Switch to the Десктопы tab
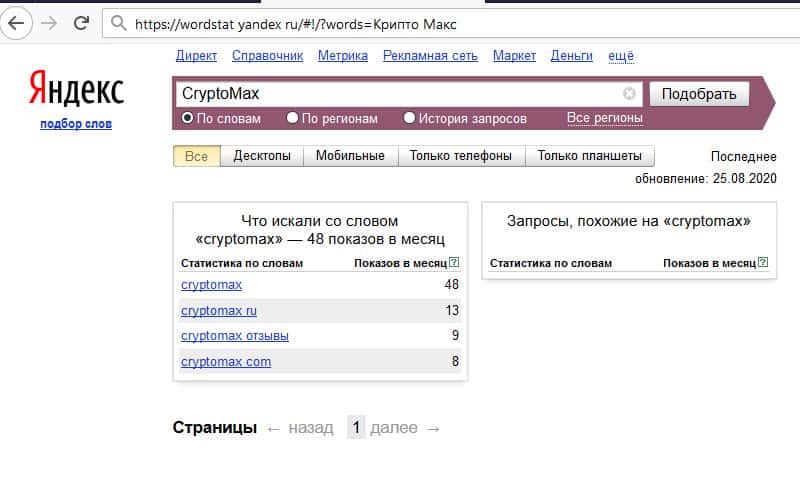This screenshot has height=486, width=800. click(x=262, y=156)
